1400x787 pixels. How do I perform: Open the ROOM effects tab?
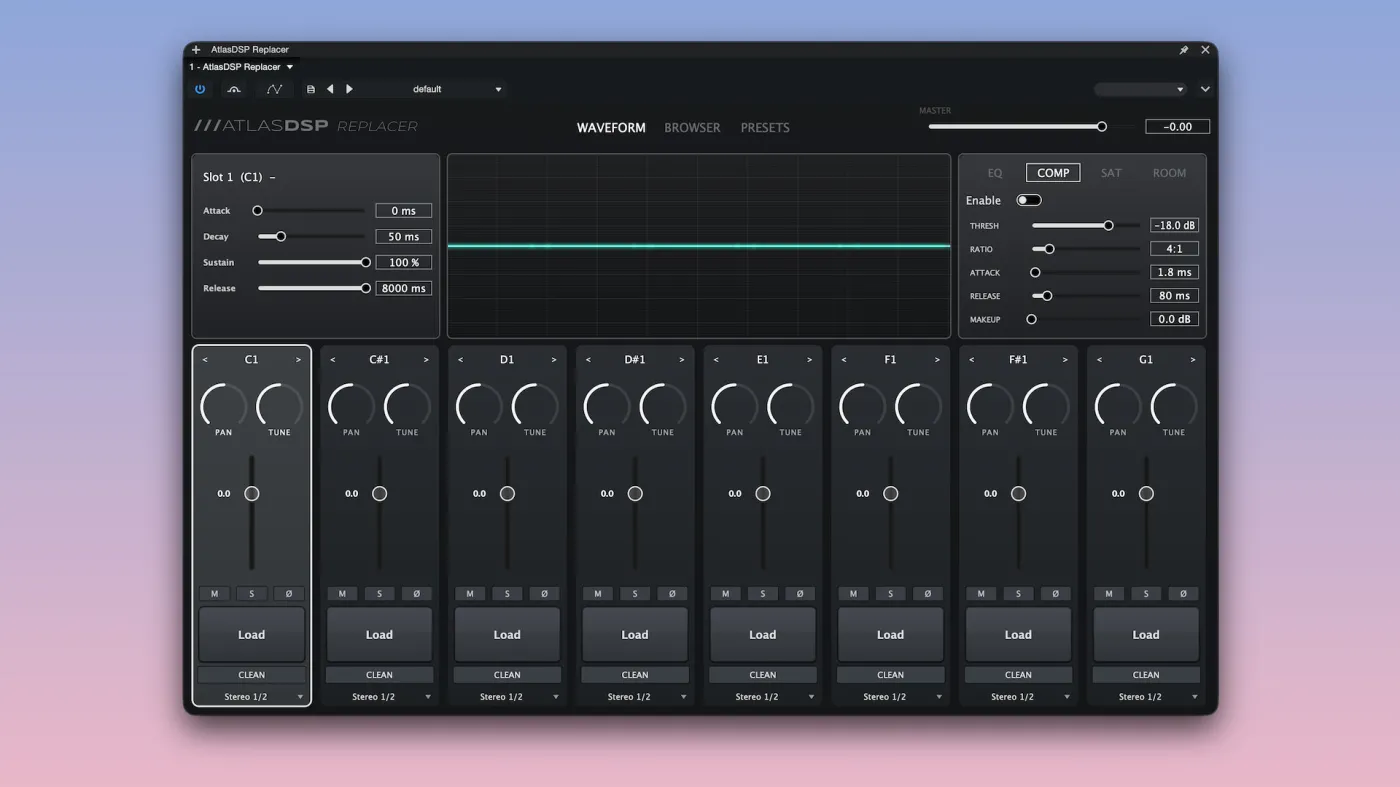pos(1169,173)
